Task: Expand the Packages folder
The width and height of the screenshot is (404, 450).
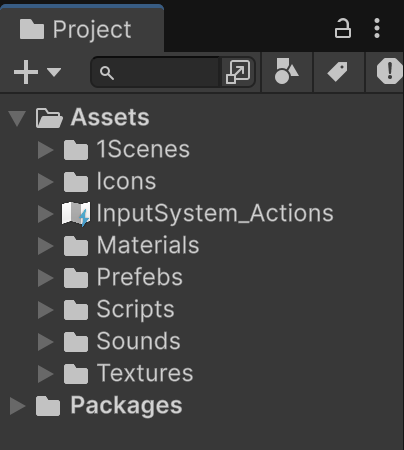Action: point(17,406)
